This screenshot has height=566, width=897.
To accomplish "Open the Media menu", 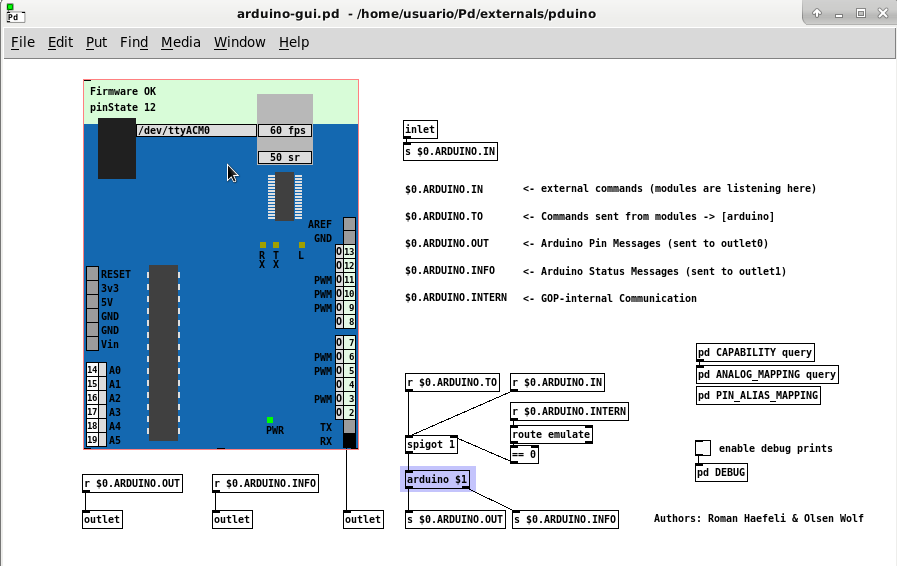I will (x=180, y=42).
